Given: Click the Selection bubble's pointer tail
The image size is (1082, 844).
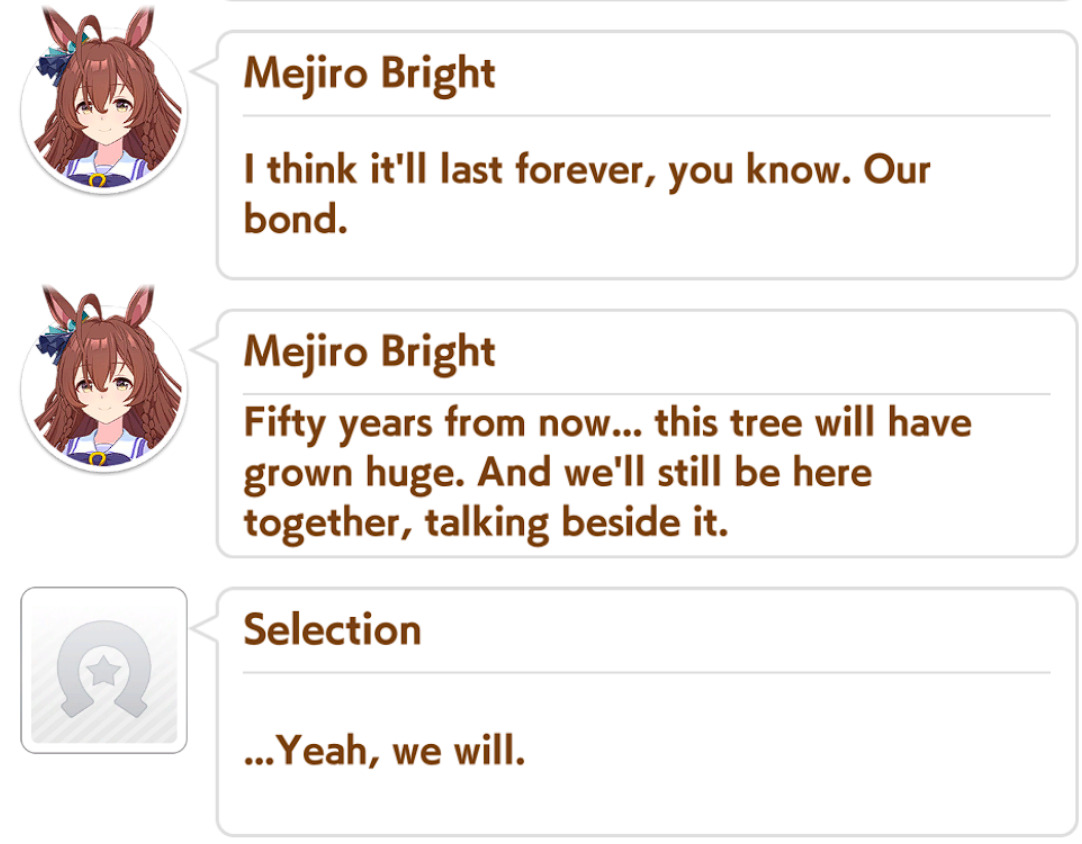Looking at the screenshot, I should pyautogui.click(x=205, y=627).
